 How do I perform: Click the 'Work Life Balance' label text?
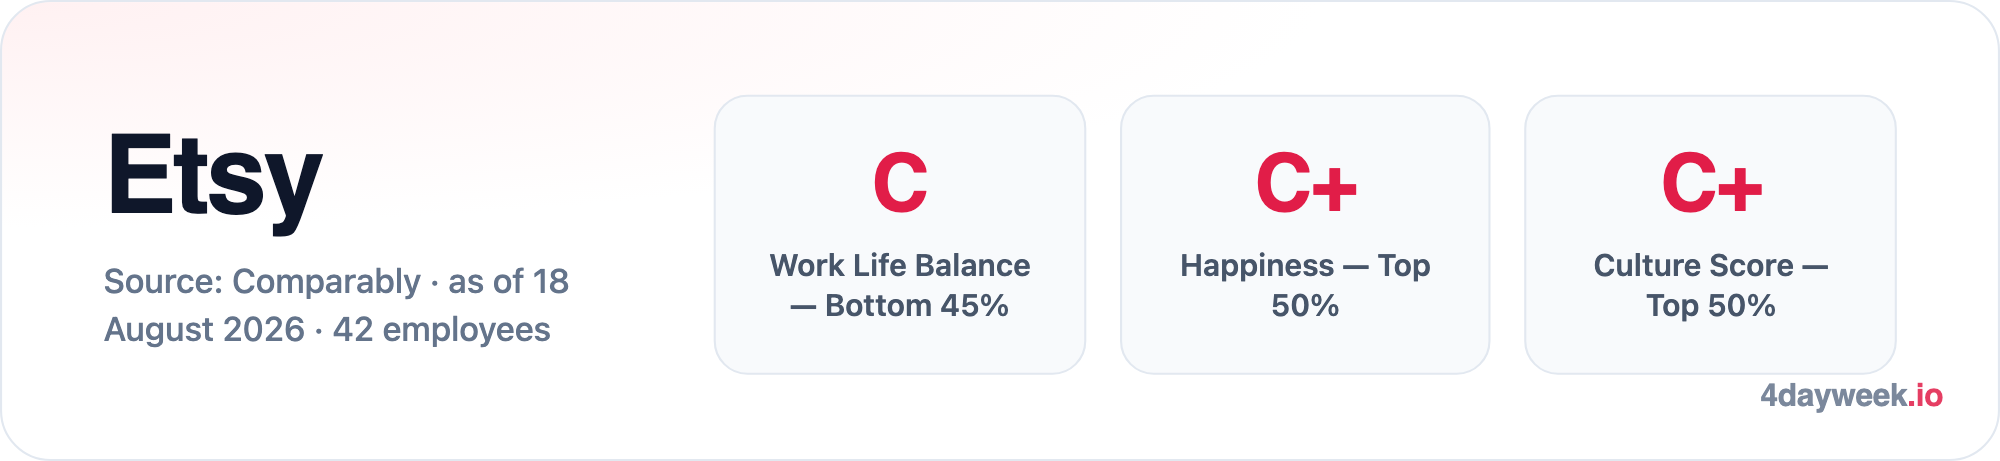[x=900, y=265]
